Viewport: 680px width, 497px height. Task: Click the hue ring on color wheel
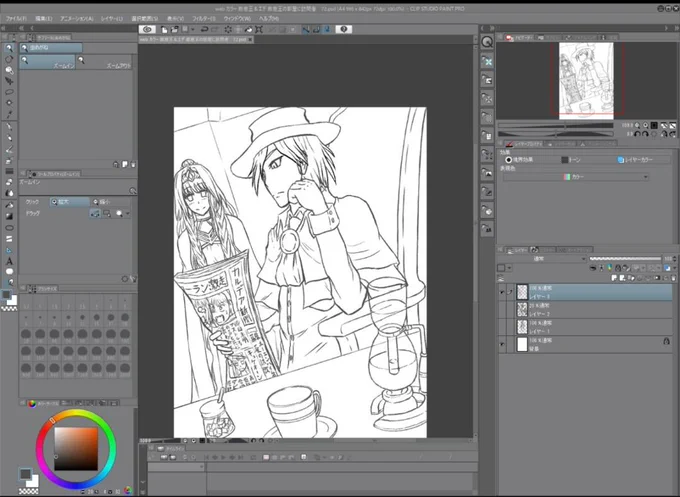click(76, 413)
